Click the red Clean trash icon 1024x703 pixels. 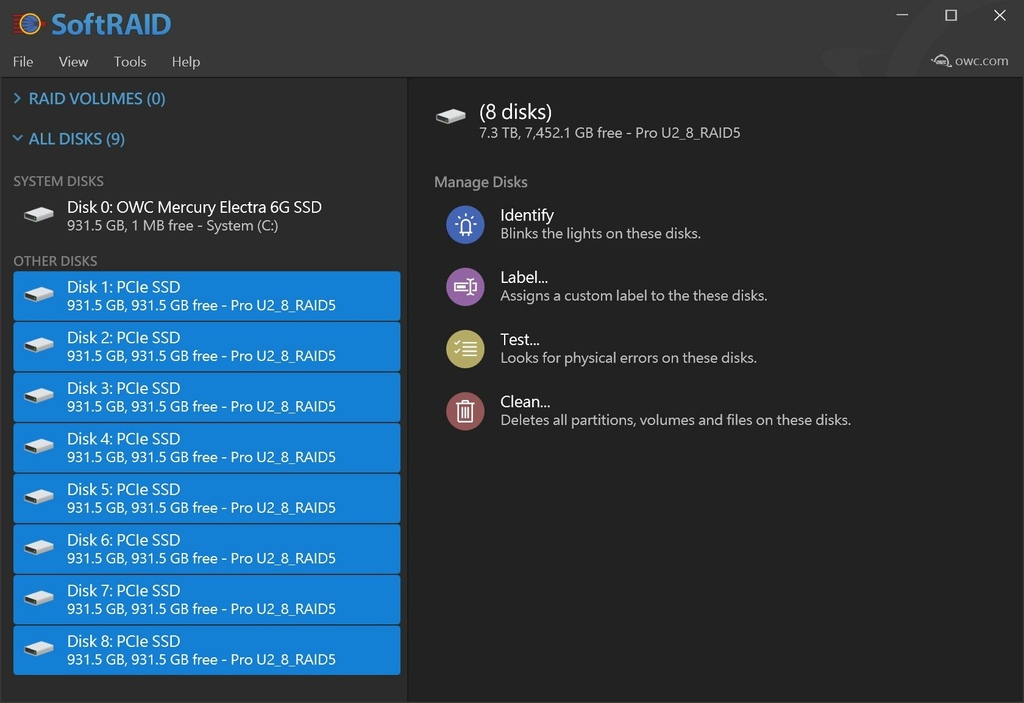click(x=465, y=411)
